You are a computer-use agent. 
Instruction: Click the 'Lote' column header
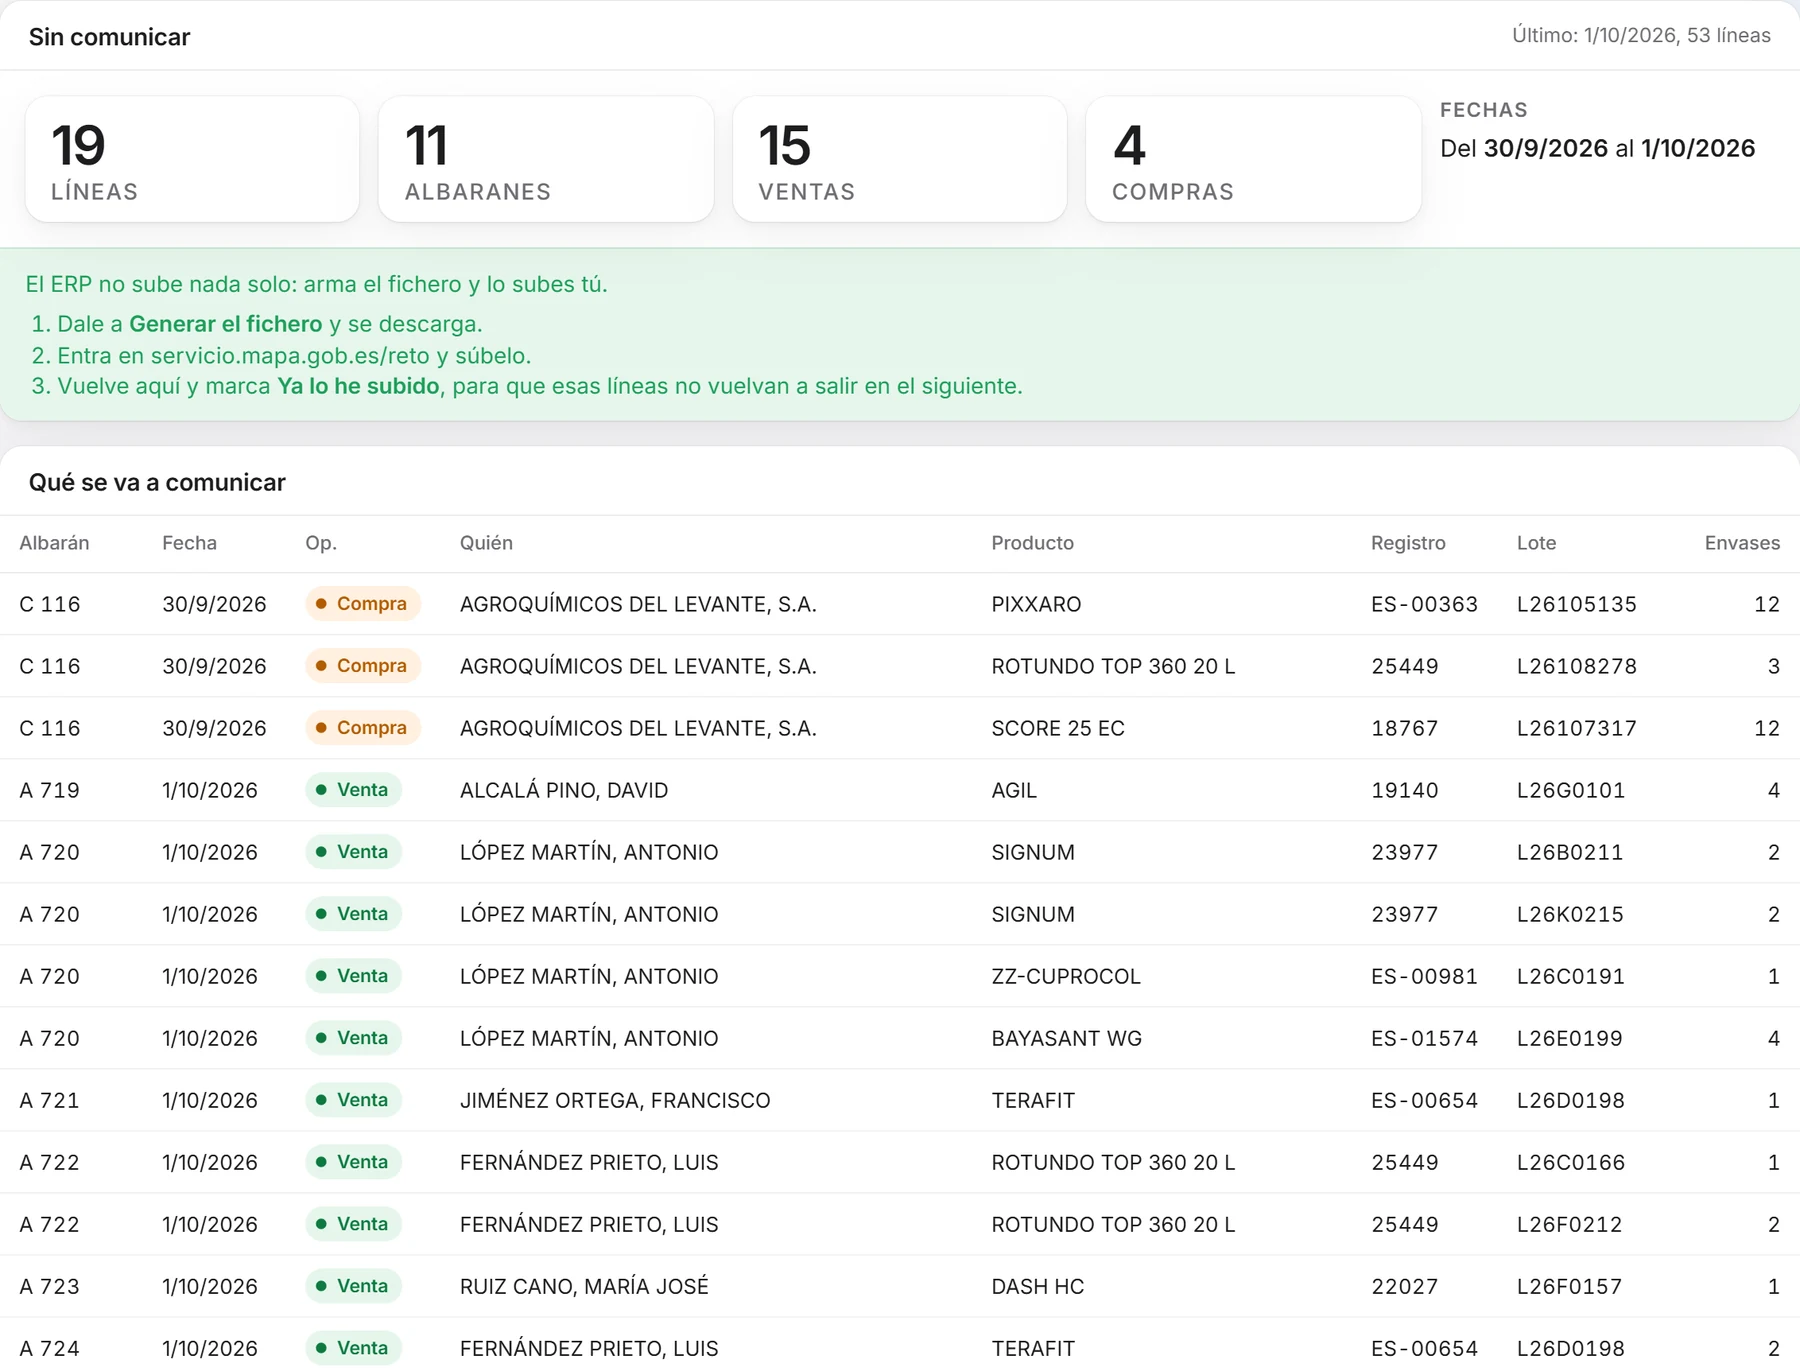point(1536,543)
